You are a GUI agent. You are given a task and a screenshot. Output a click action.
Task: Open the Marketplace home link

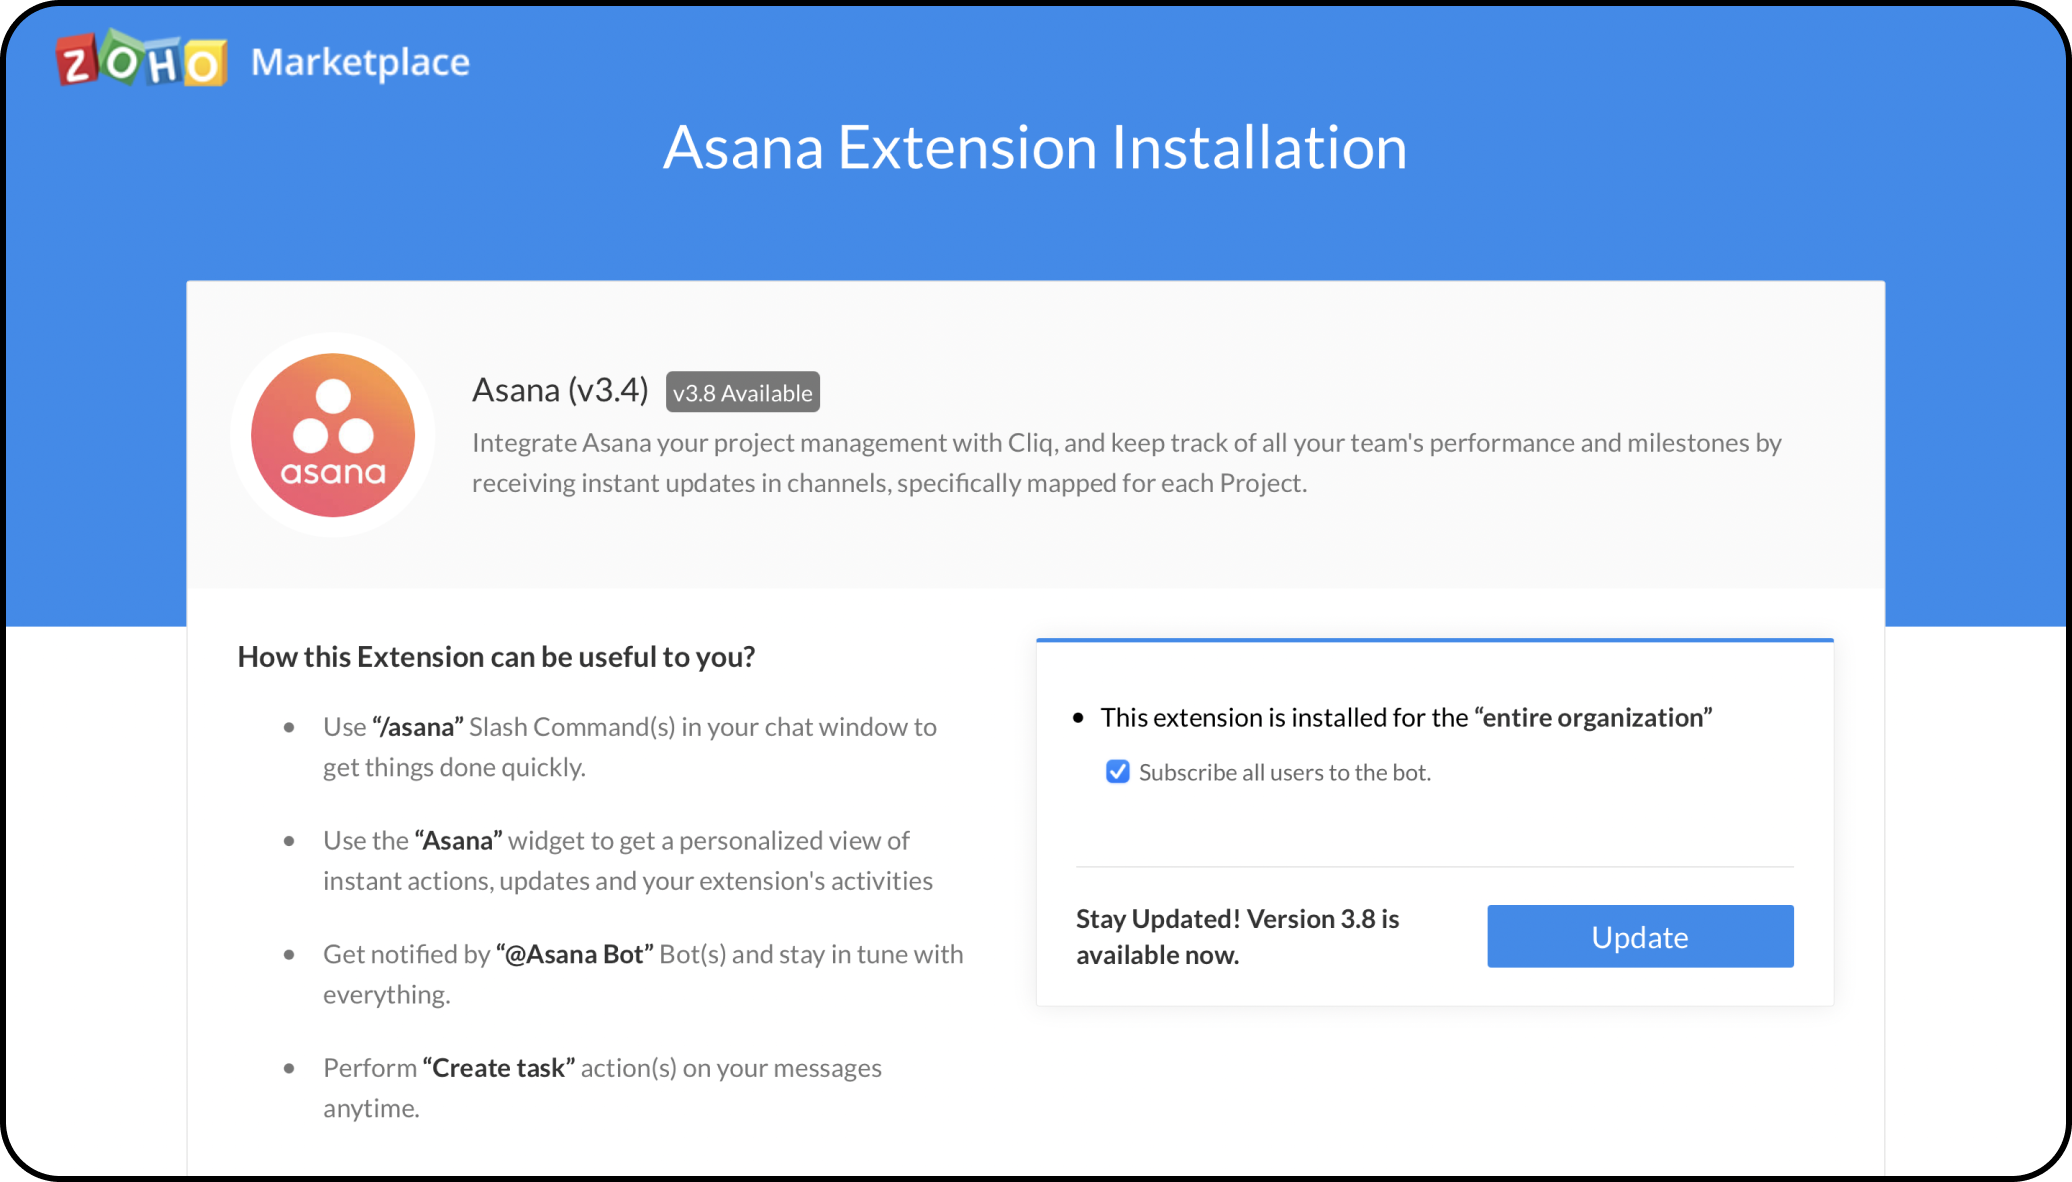click(360, 62)
